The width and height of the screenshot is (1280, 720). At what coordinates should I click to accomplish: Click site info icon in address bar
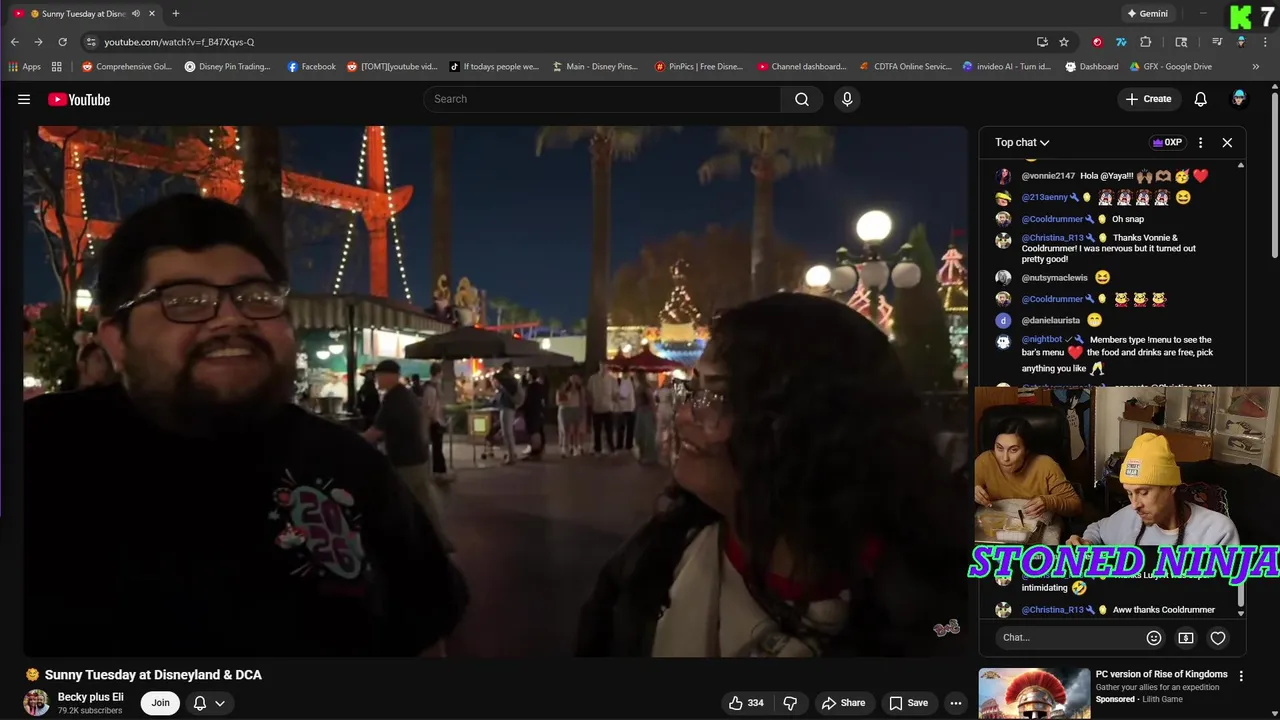coord(91,42)
